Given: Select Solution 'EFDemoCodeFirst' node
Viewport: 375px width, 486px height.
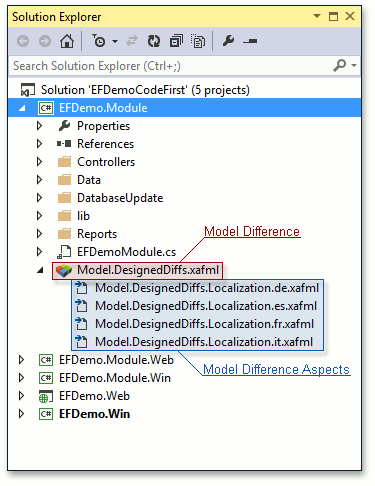Looking at the screenshot, I should coord(145,90).
